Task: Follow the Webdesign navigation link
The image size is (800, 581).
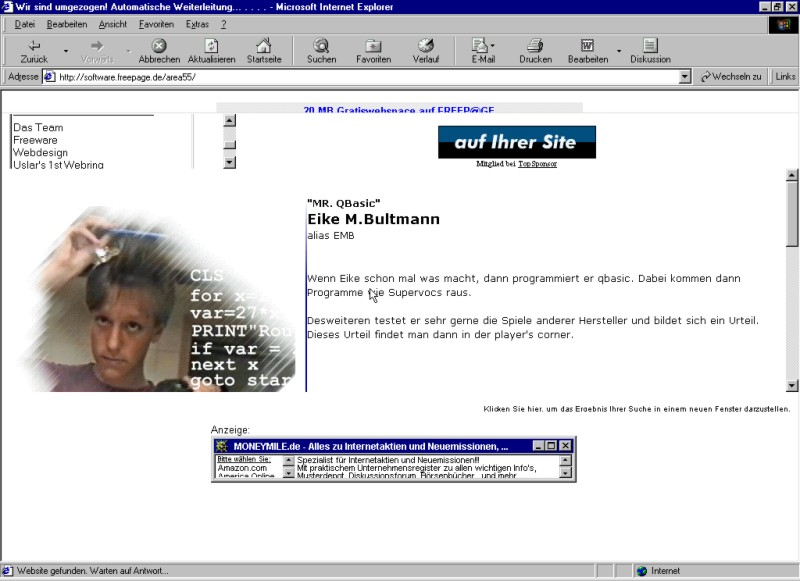Action: (x=40, y=153)
